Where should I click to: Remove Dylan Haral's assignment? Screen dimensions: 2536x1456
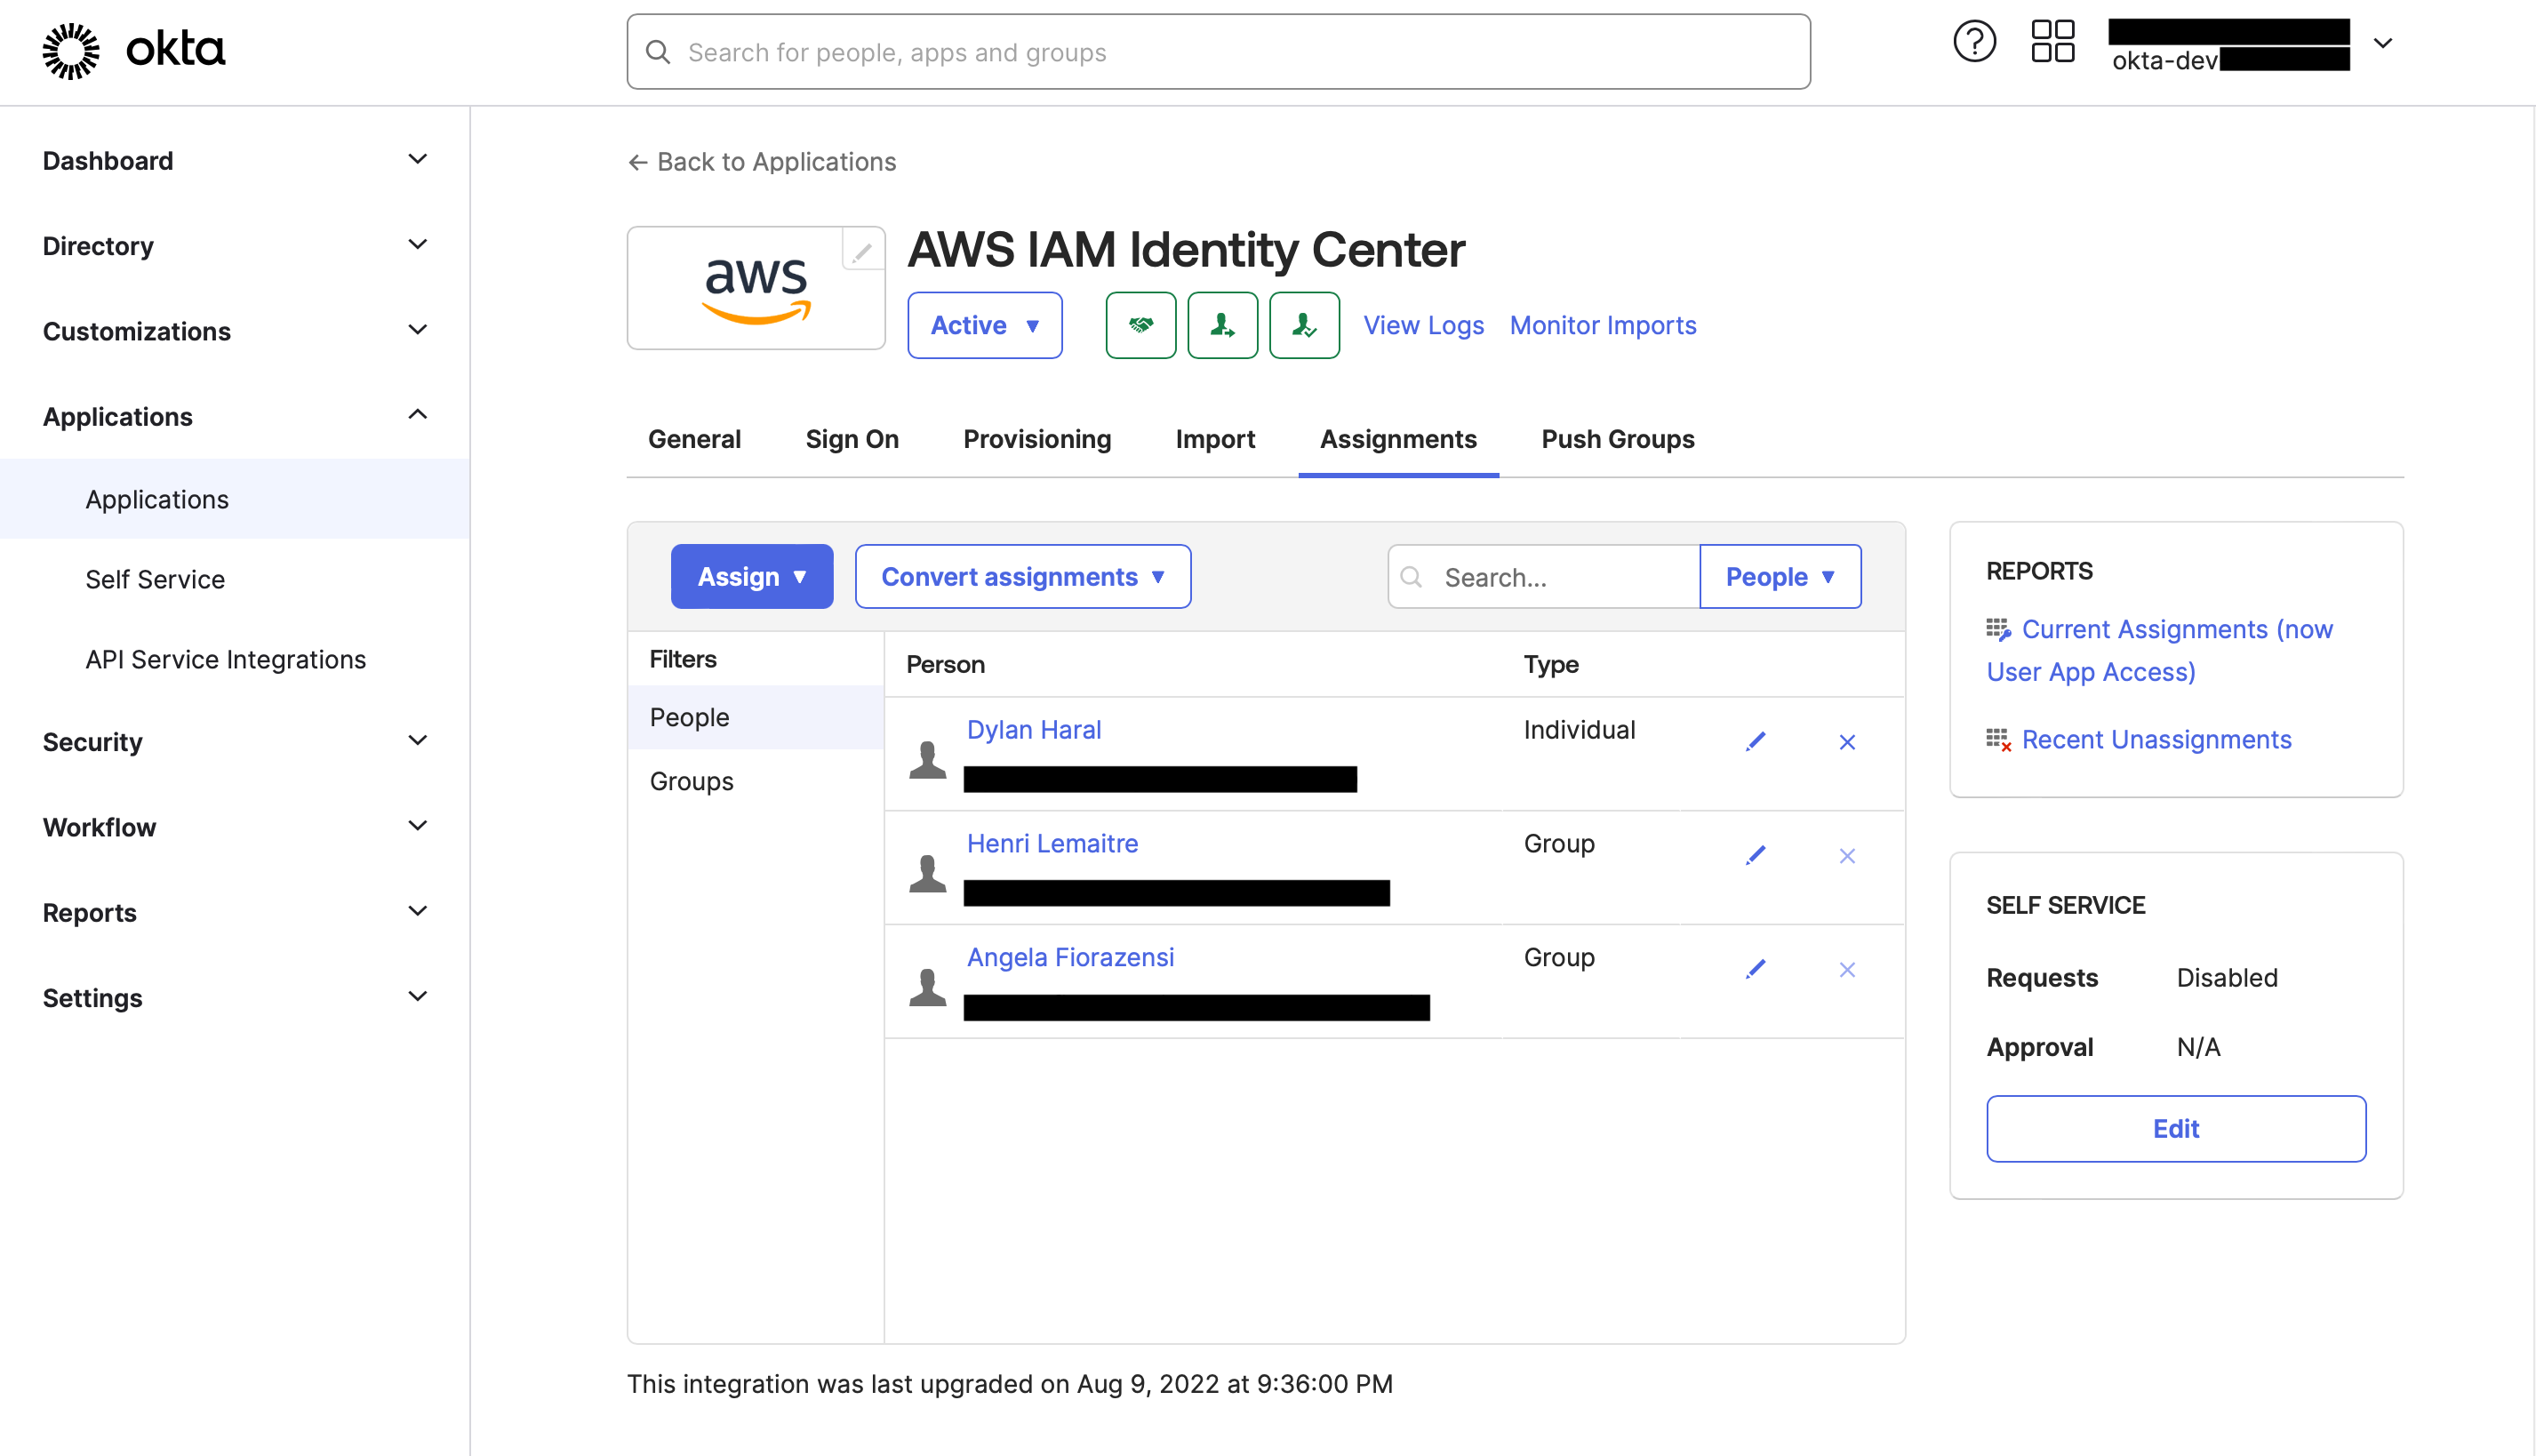[x=1847, y=742]
